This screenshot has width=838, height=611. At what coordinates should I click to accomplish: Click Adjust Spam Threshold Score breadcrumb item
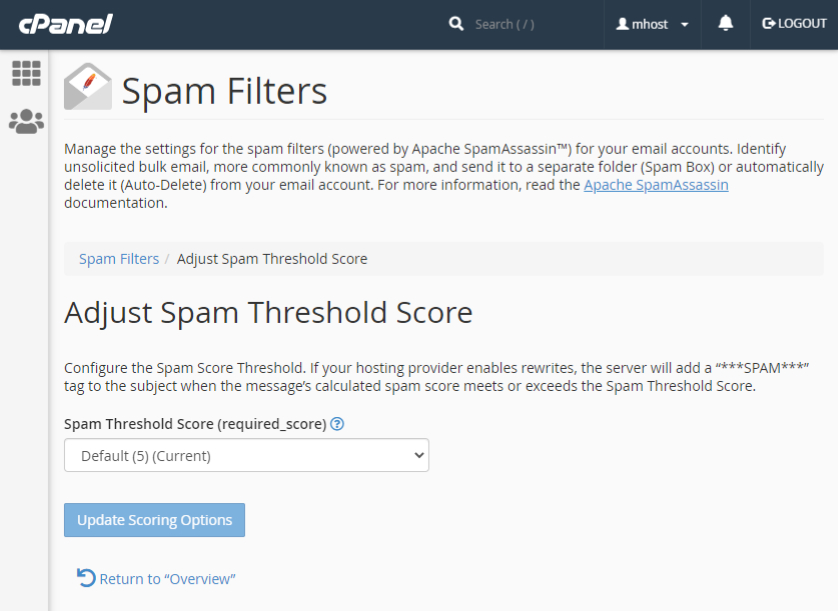(x=272, y=259)
